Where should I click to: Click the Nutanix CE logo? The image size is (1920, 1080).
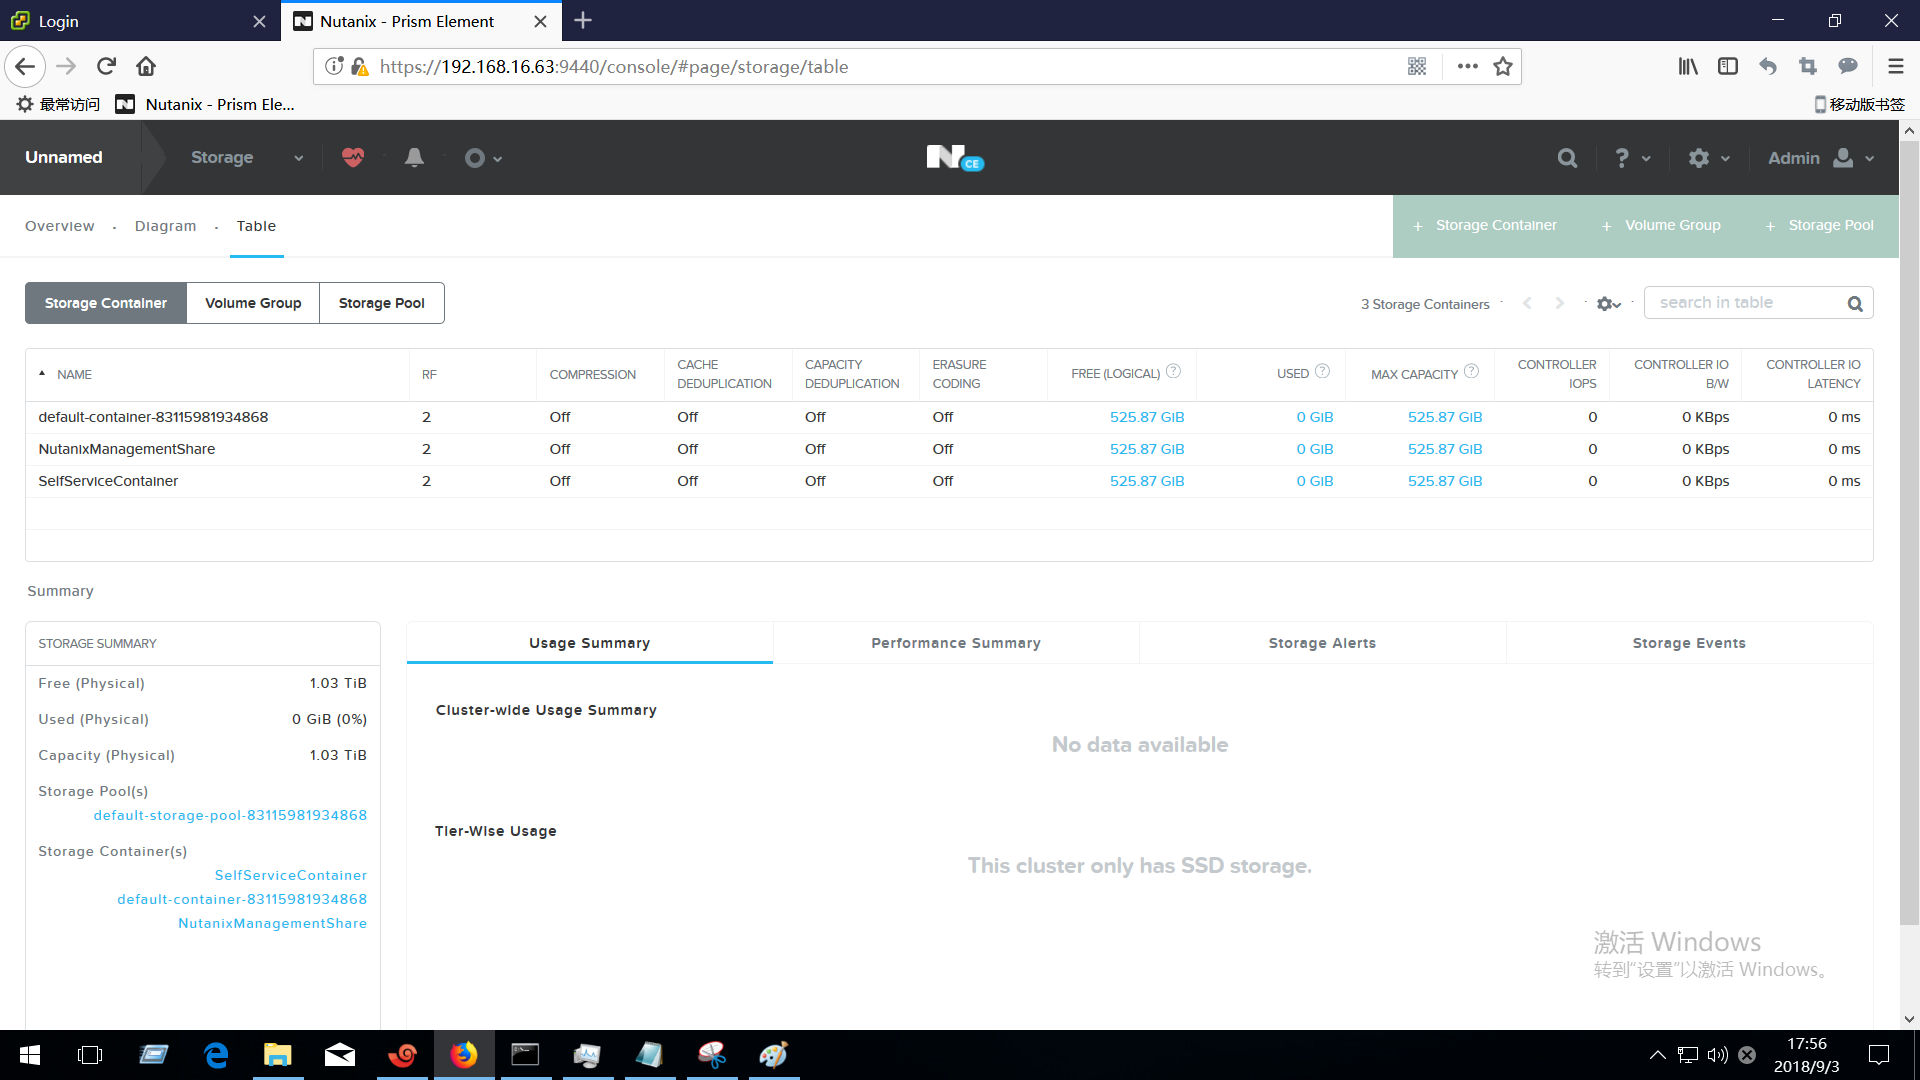pos(955,158)
